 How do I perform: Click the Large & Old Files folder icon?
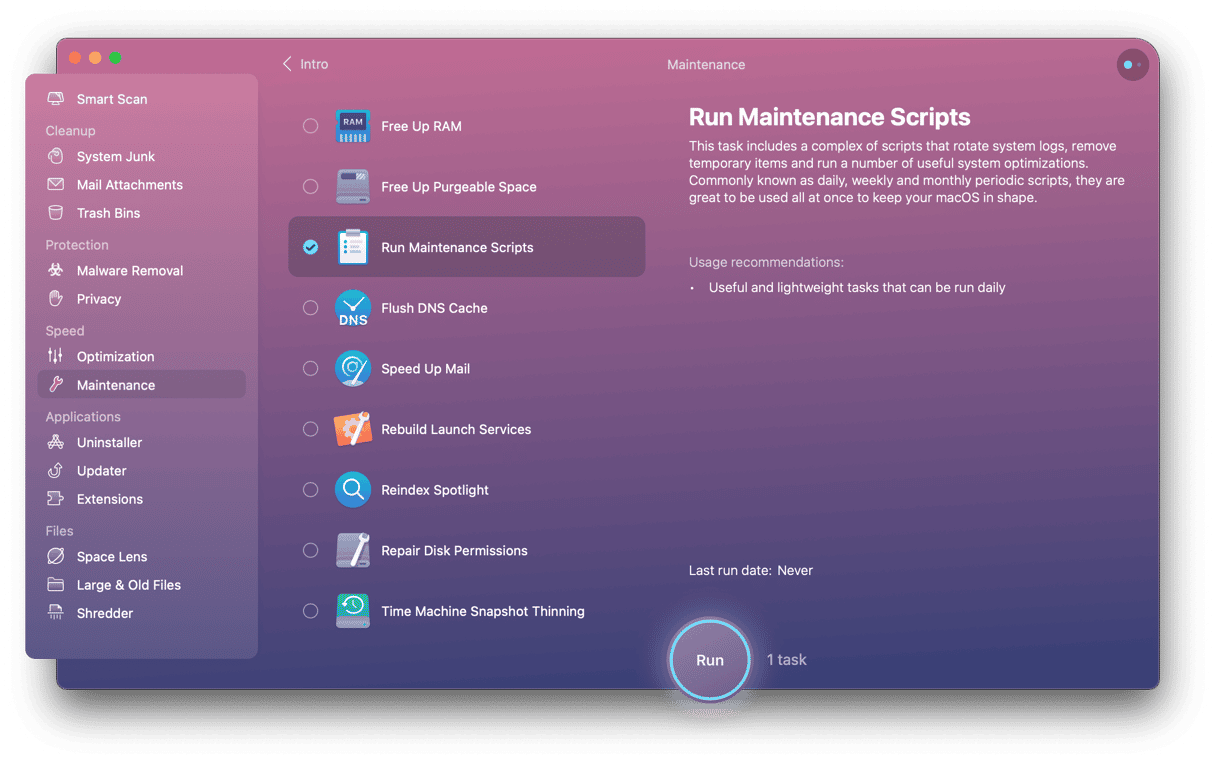pyautogui.click(x=56, y=585)
